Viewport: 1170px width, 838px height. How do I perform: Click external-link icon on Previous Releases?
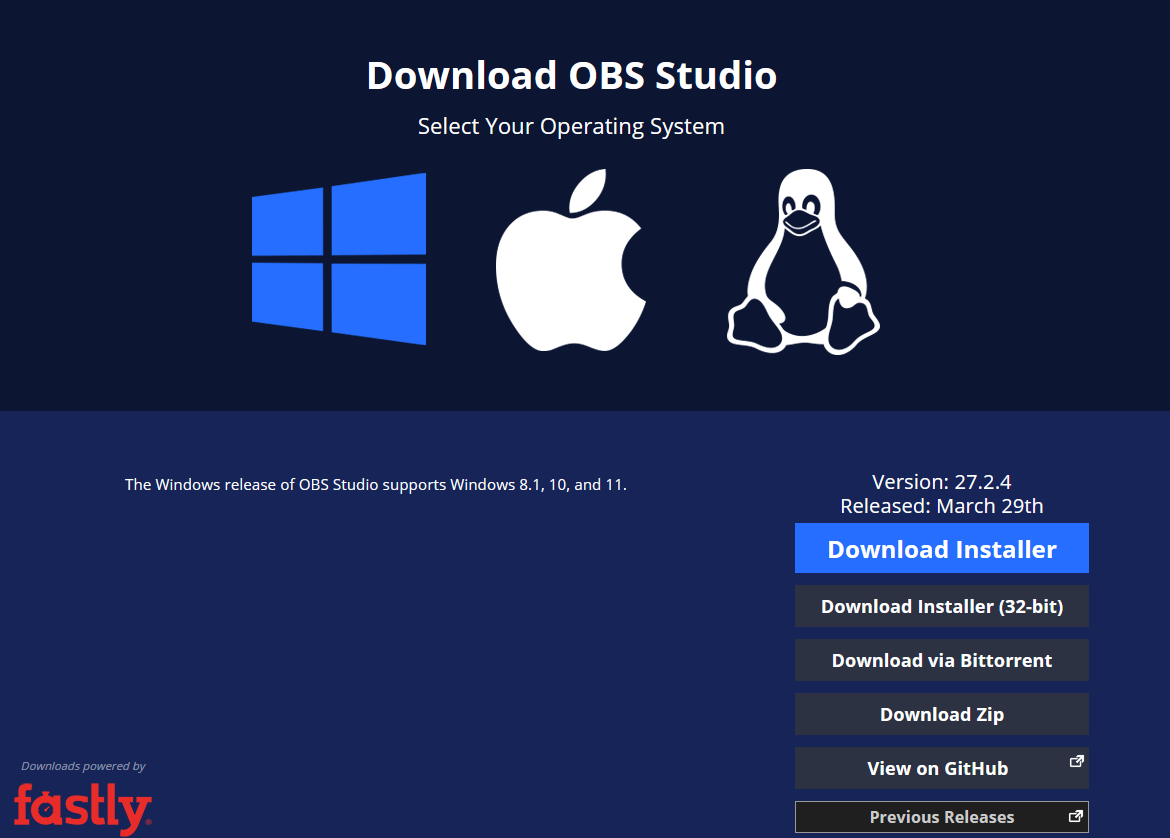pos(1075,816)
